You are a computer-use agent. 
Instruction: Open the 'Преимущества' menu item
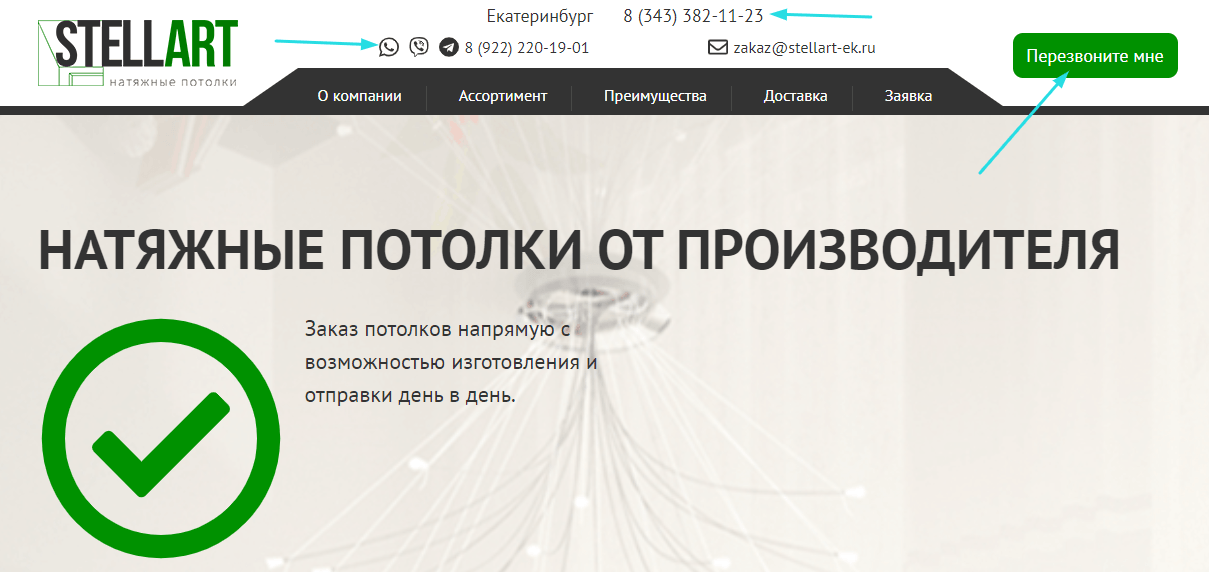(x=655, y=96)
